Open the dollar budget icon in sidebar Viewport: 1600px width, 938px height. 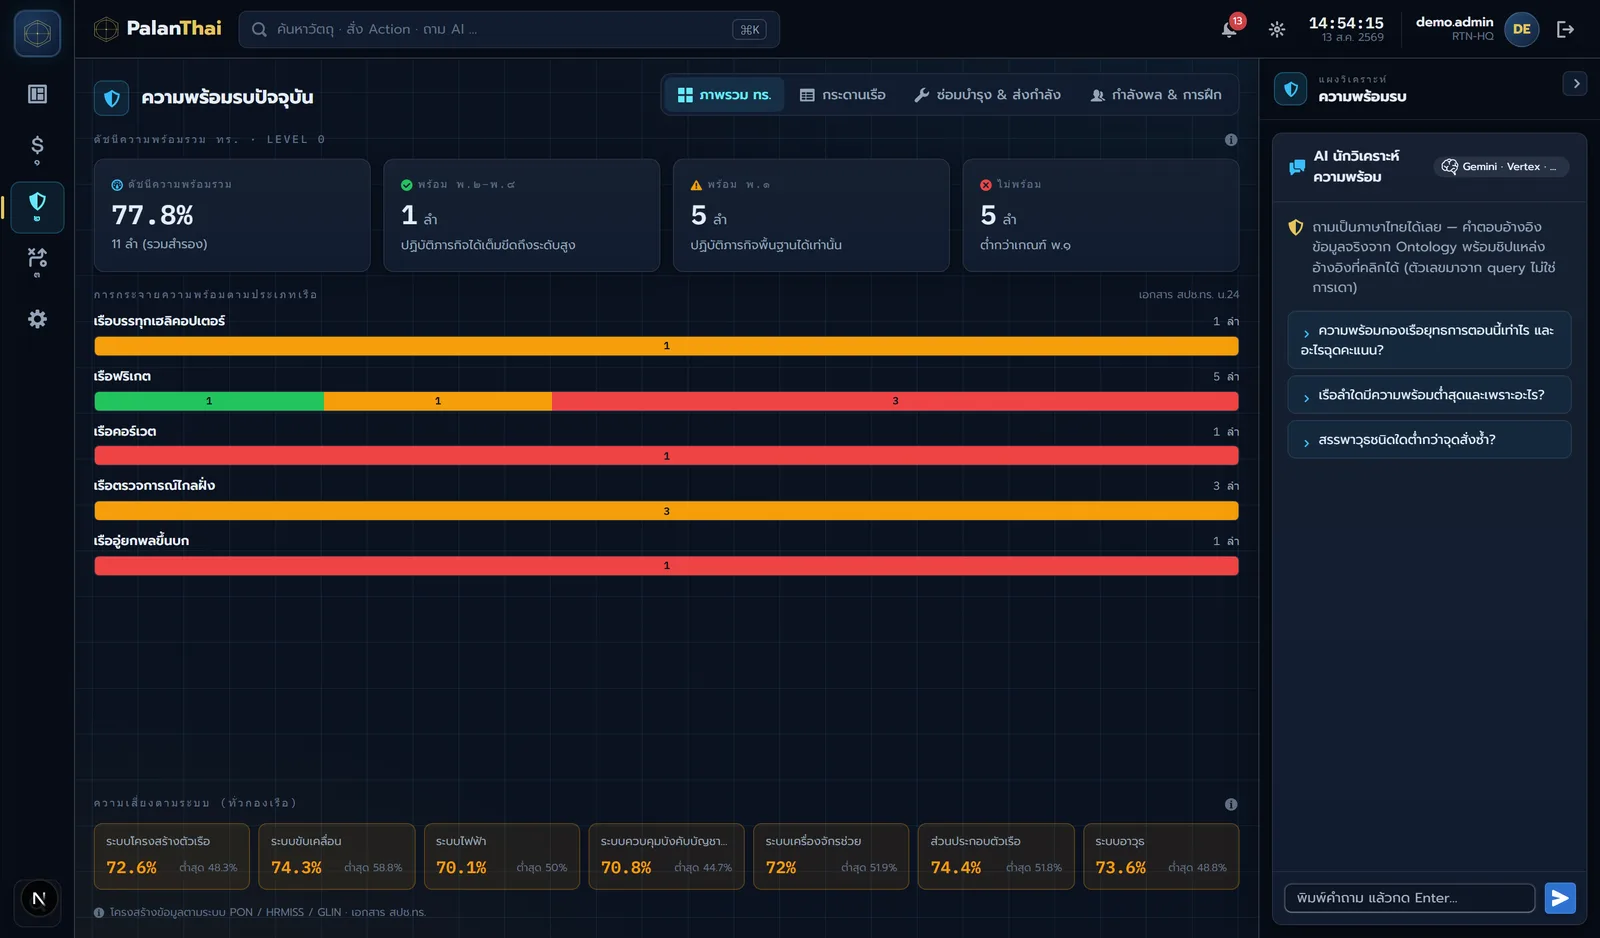click(x=37, y=150)
